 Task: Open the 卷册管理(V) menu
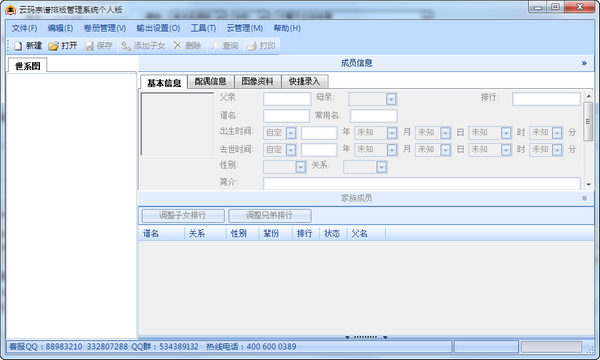(105, 28)
